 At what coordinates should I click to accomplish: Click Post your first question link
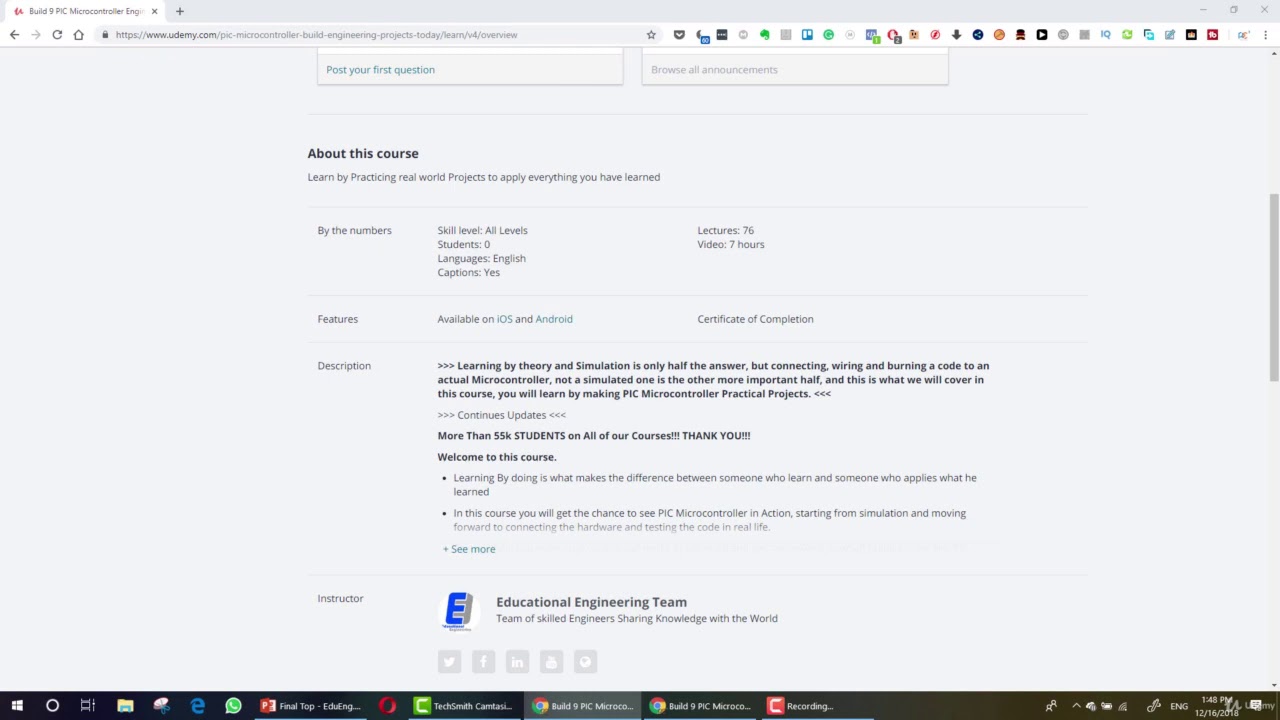(380, 70)
